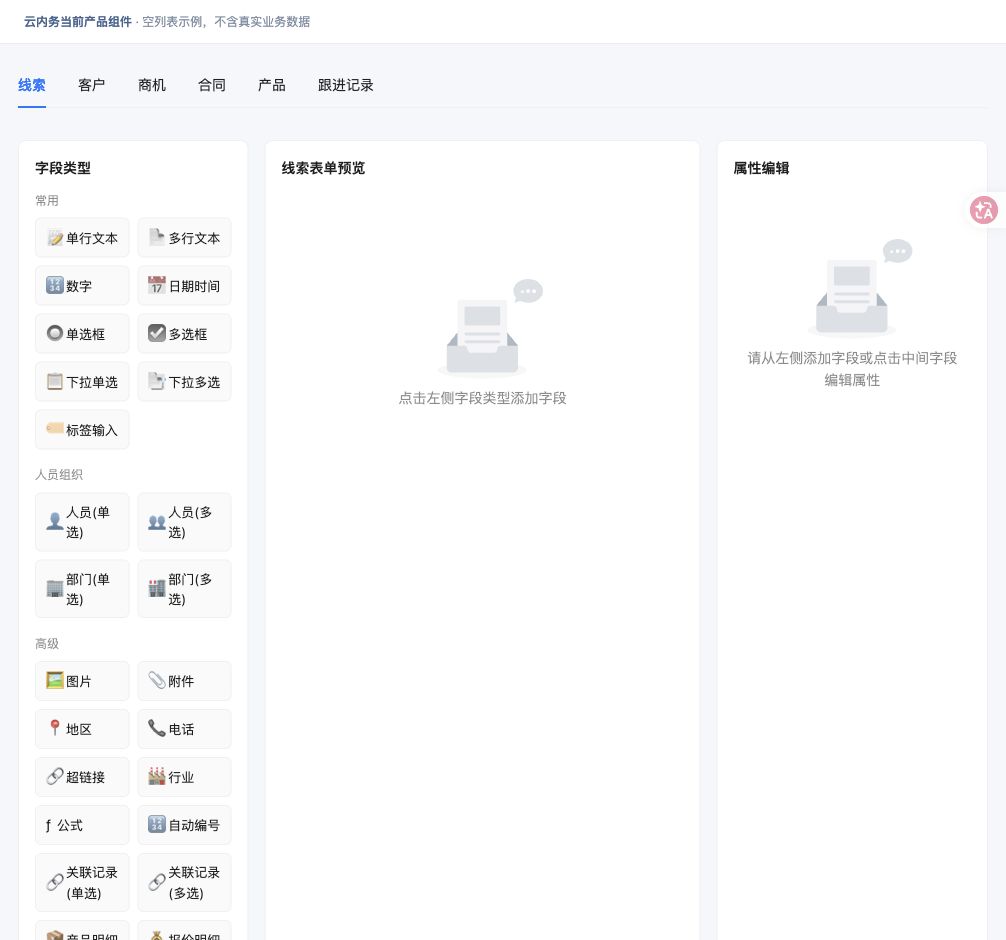Screen dimensions: 1006x940
Task: Click the single-line text (单行文本) pencil icon
Action: pos(55,238)
